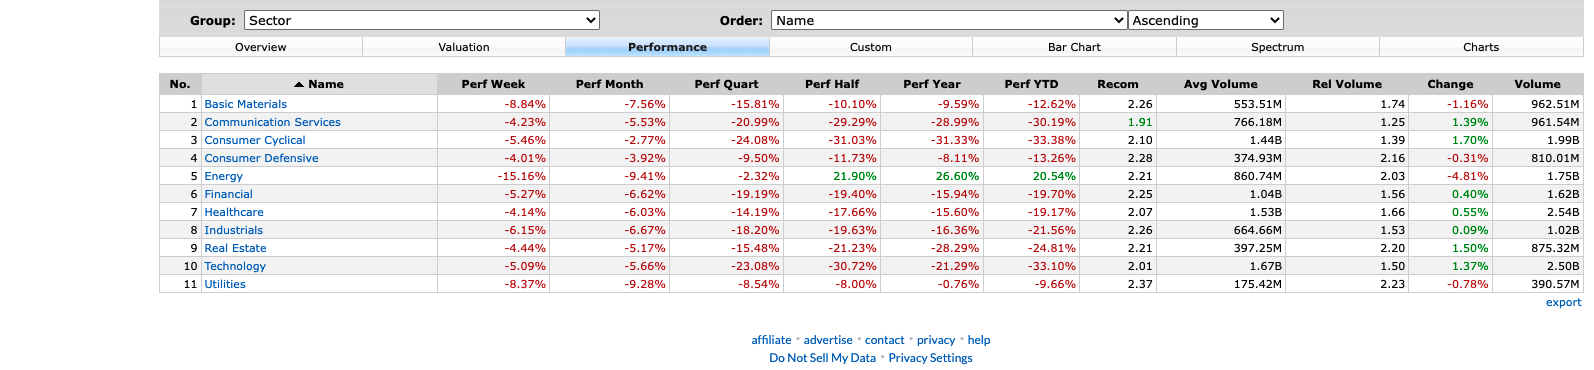Open the Order dropdown showing Name
This screenshot has height=370, width=1594.
click(949, 20)
